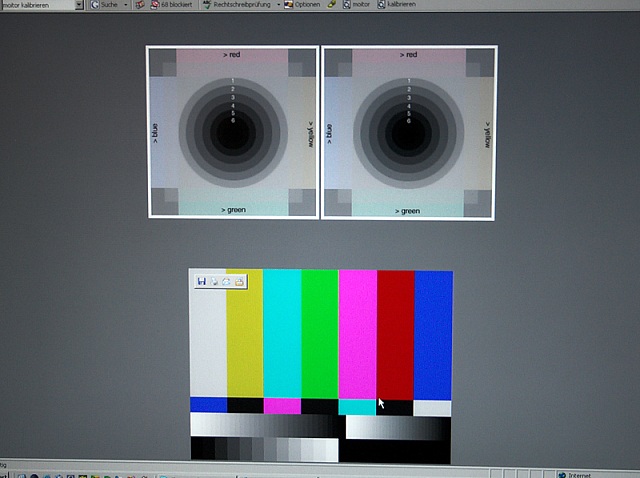Click the Internet zone indicator in status bar
Screen dimensions: 640x478
click(x=578, y=475)
